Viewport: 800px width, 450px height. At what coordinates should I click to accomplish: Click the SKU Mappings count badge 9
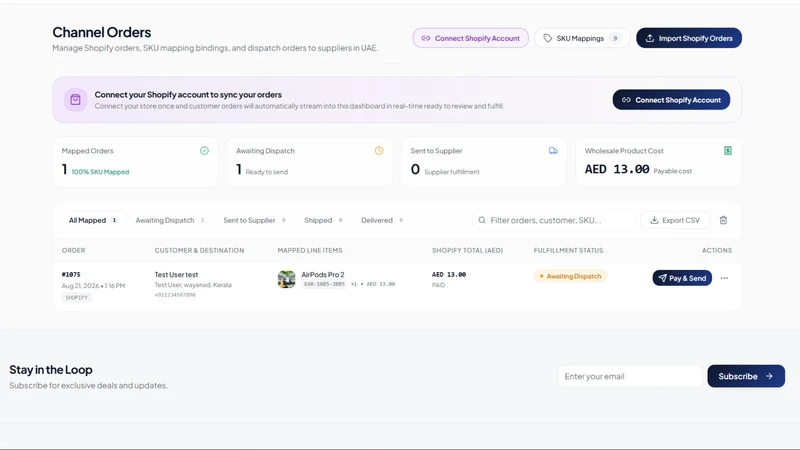pos(615,38)
